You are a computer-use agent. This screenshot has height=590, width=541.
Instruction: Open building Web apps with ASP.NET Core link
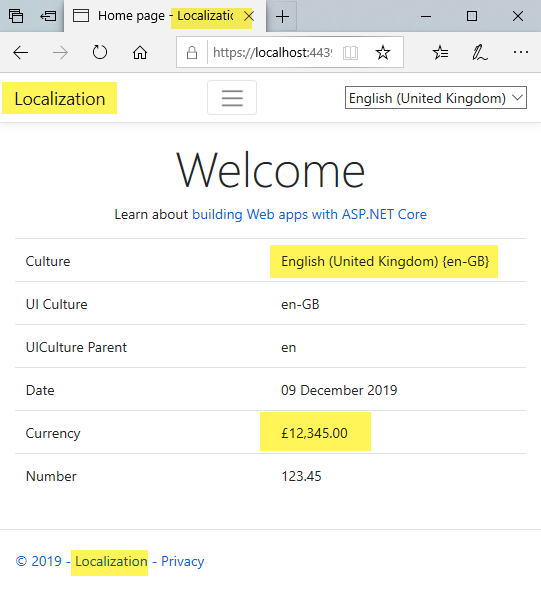click(309, 214)
